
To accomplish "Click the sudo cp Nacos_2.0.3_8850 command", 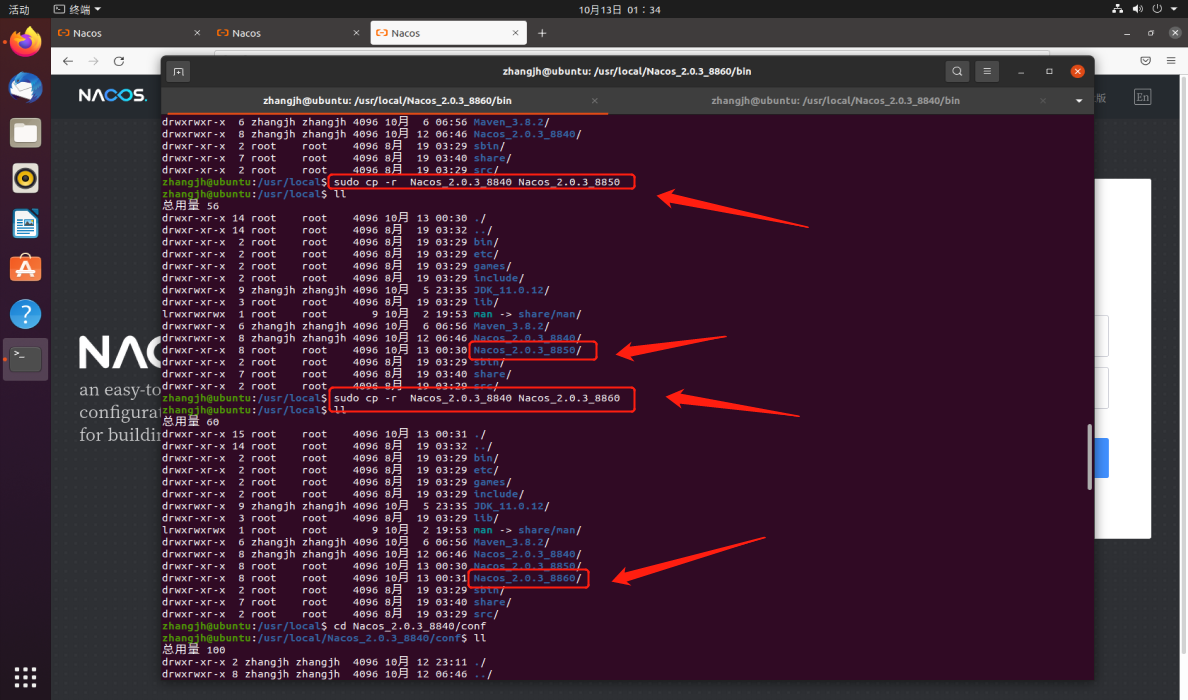I will point(477,182).
